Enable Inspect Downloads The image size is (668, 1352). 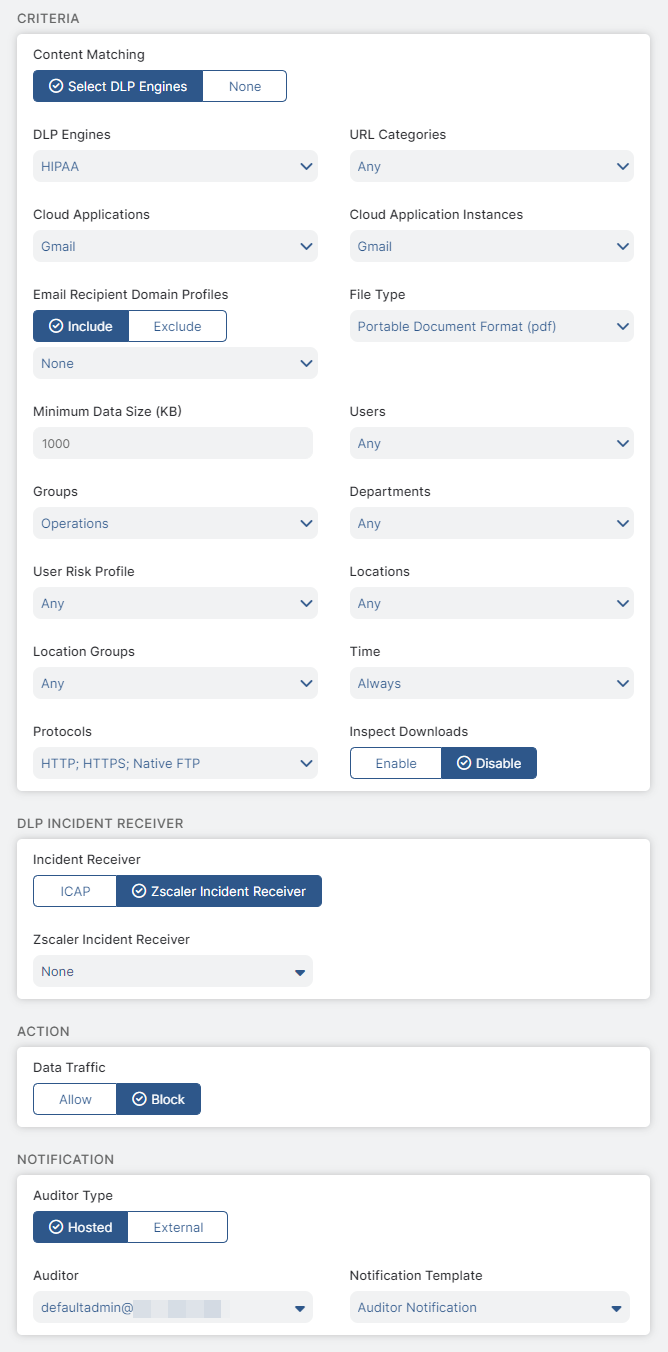(x=395, y=762)
